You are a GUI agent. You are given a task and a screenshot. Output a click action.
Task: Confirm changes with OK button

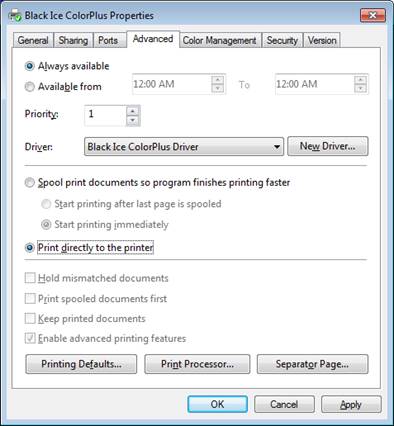pyautogui.click(x=217, y=404)
